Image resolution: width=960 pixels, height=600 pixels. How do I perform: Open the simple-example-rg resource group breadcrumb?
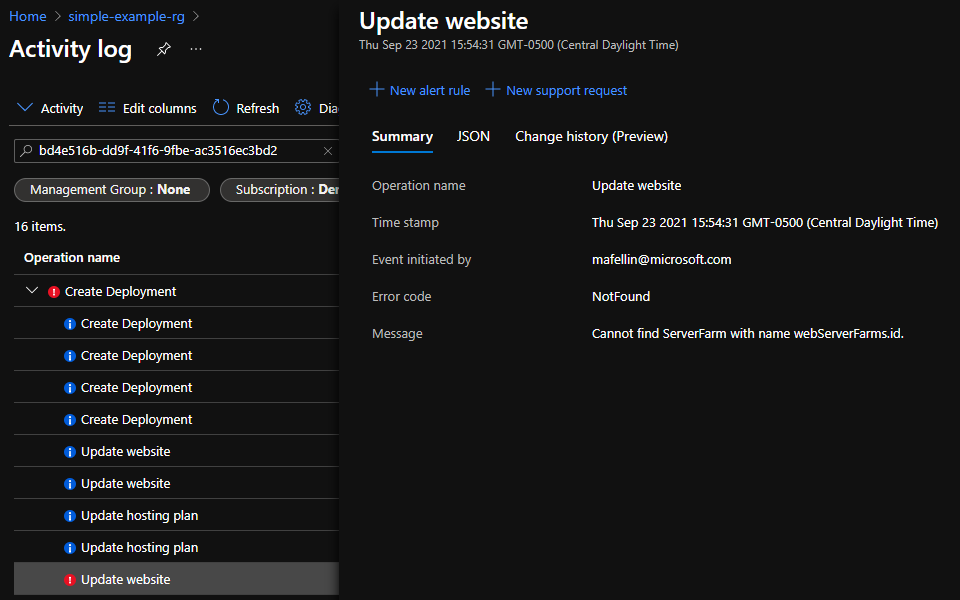[x=126, y=15]
